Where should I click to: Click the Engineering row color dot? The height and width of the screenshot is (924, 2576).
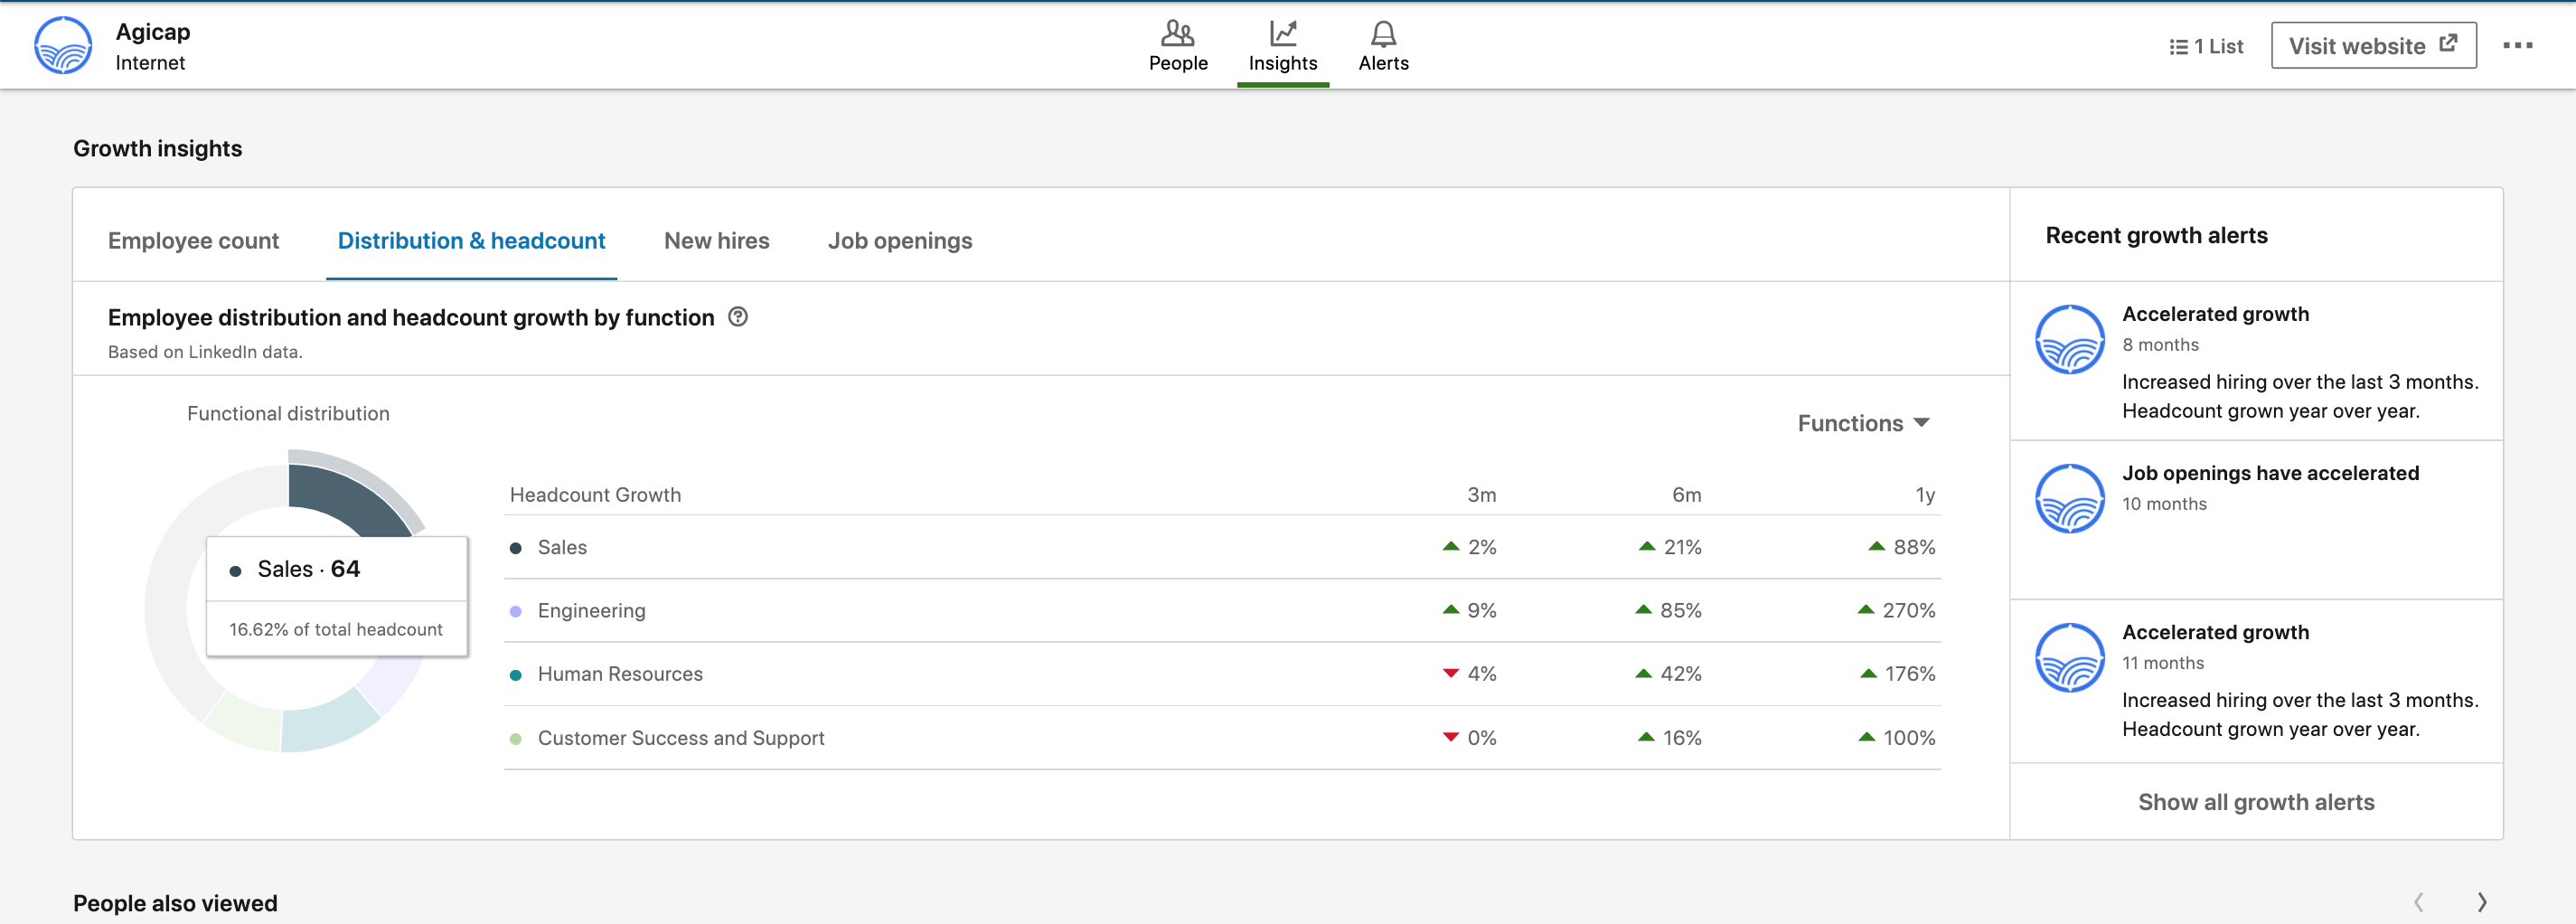click(516, 611)
